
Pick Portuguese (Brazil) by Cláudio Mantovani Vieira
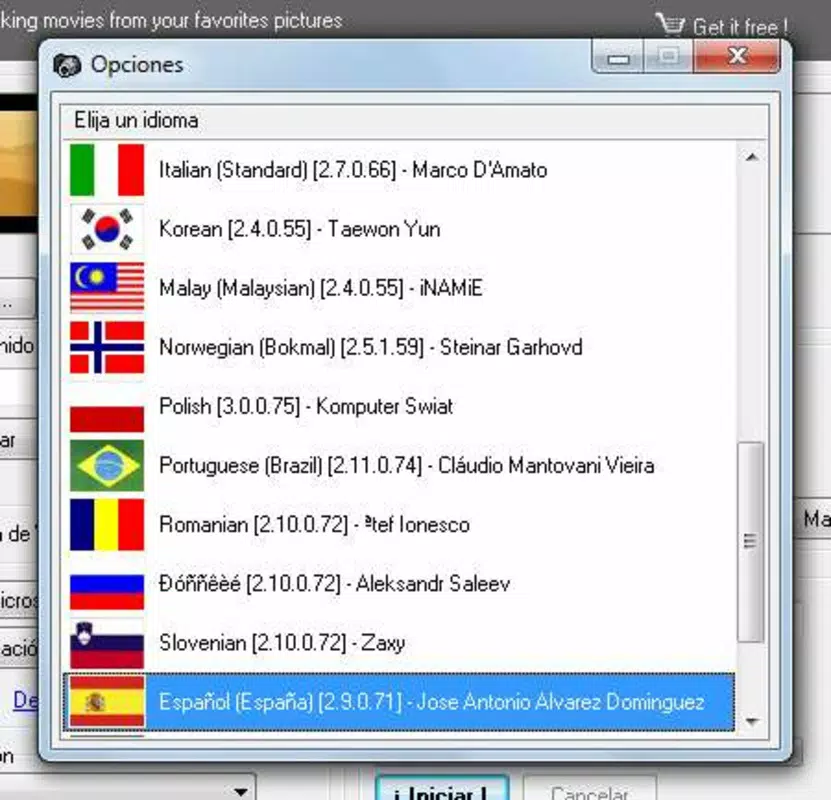coord(399,466)
